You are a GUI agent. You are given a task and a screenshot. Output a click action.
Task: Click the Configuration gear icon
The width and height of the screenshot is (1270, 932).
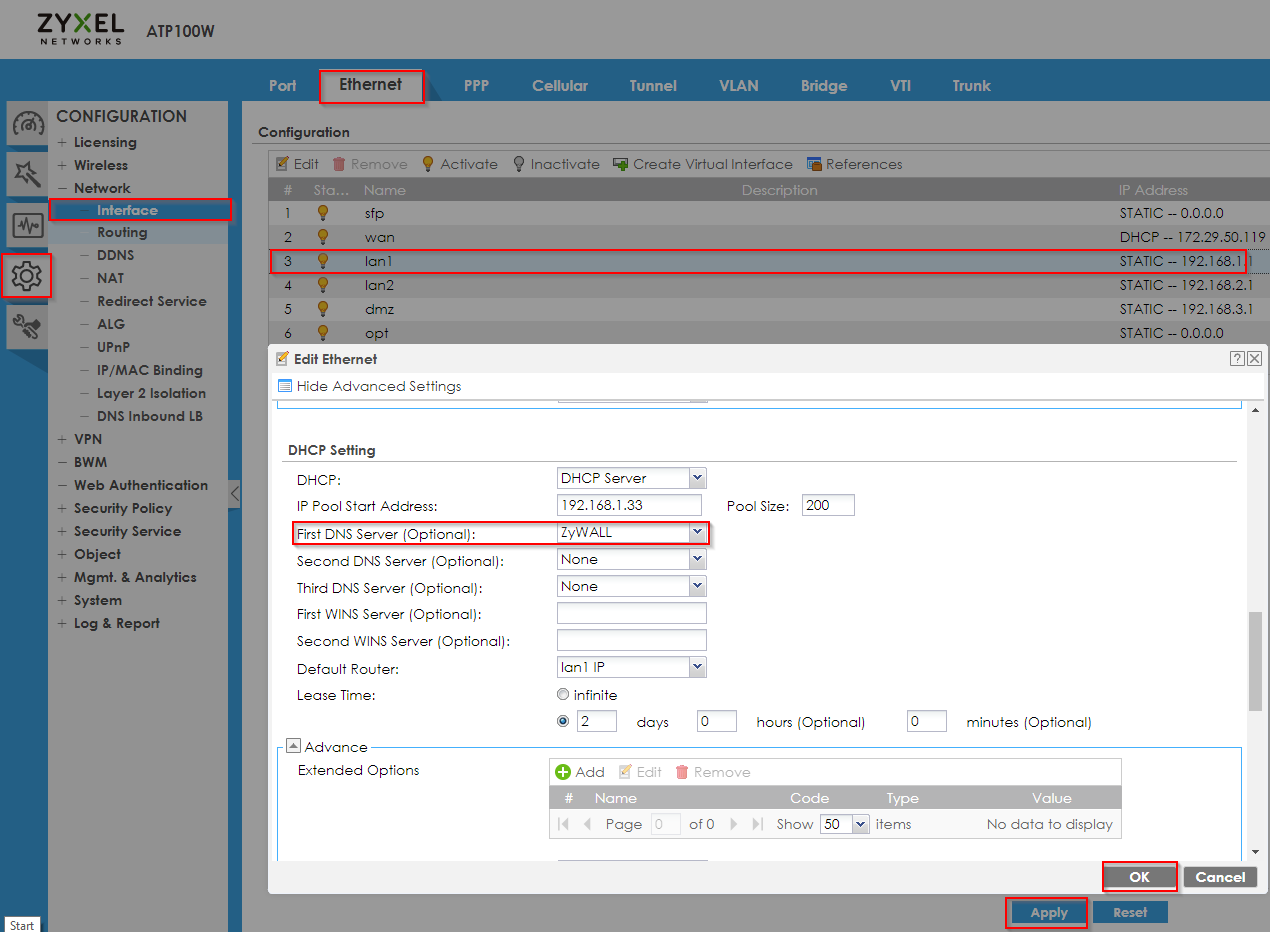pos(27,276)
